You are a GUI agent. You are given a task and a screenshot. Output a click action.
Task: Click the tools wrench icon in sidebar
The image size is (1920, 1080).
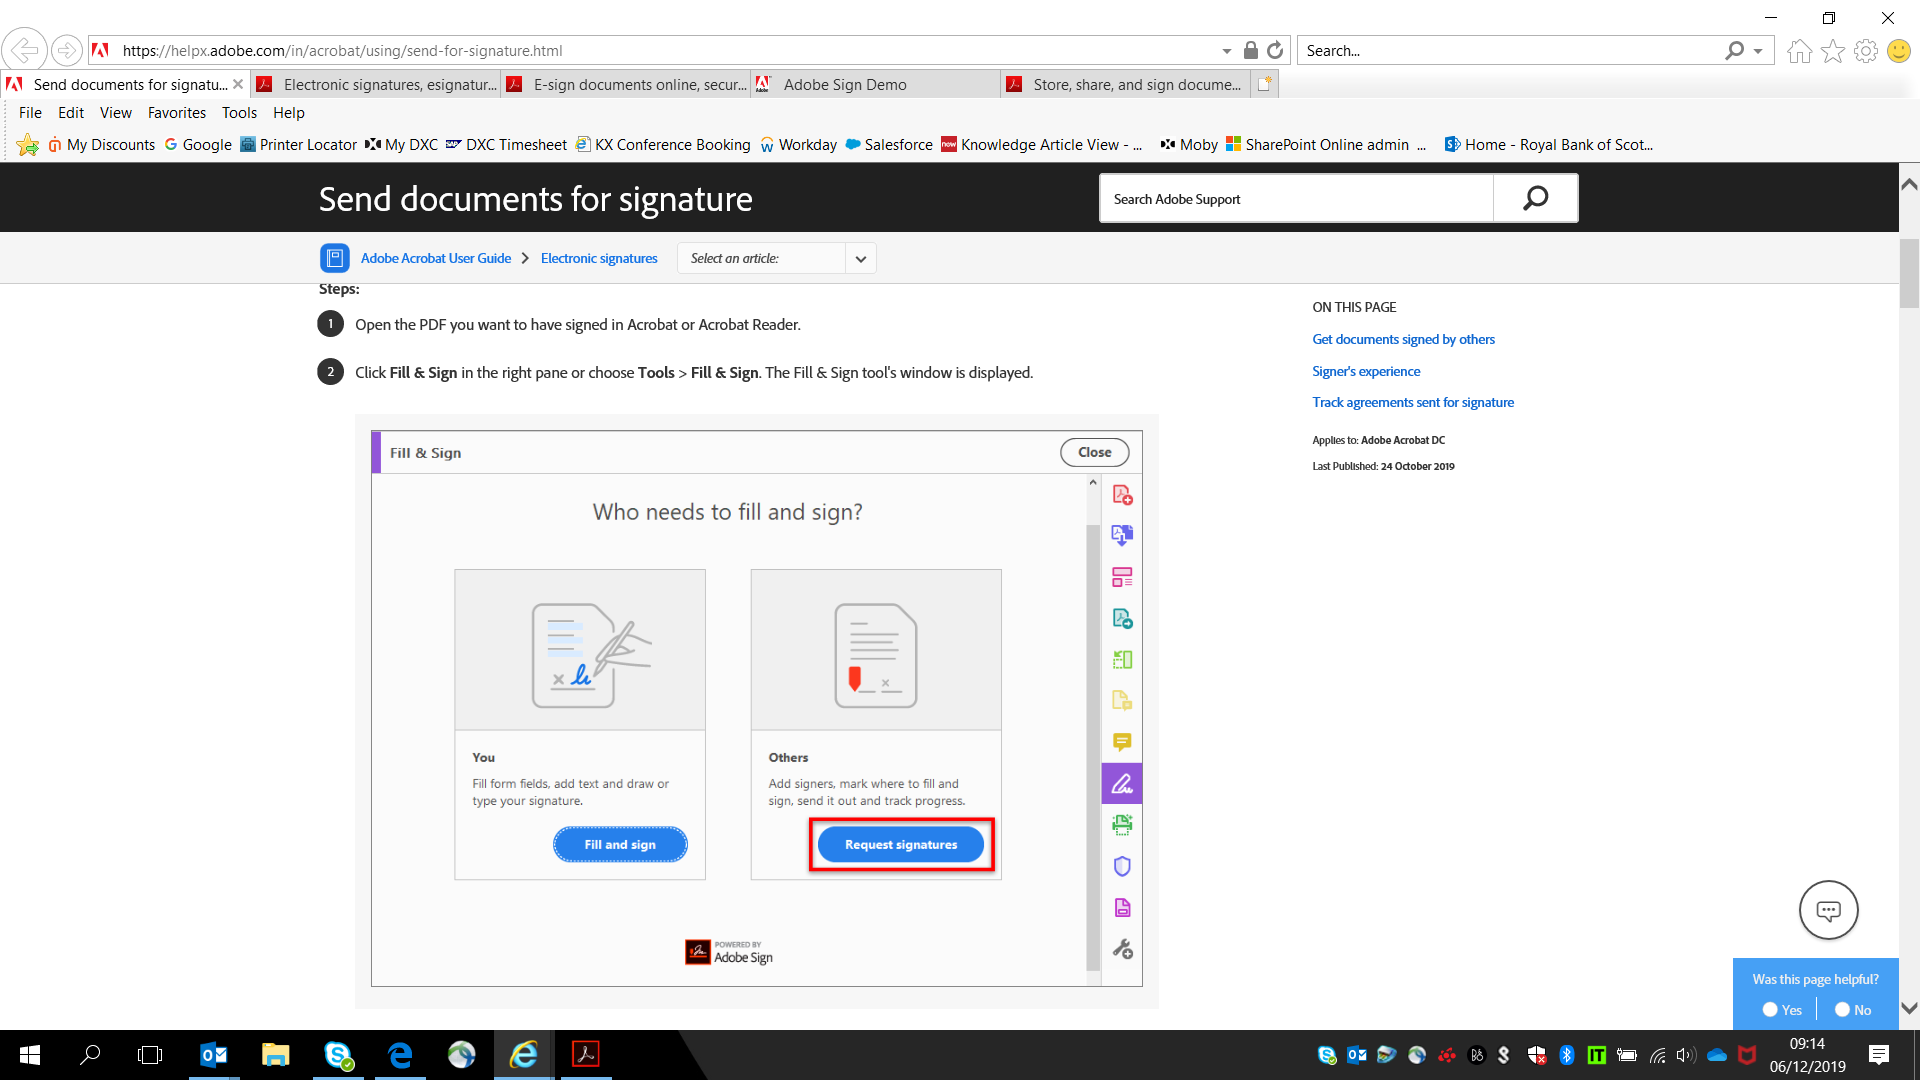tap(1120, 949)
